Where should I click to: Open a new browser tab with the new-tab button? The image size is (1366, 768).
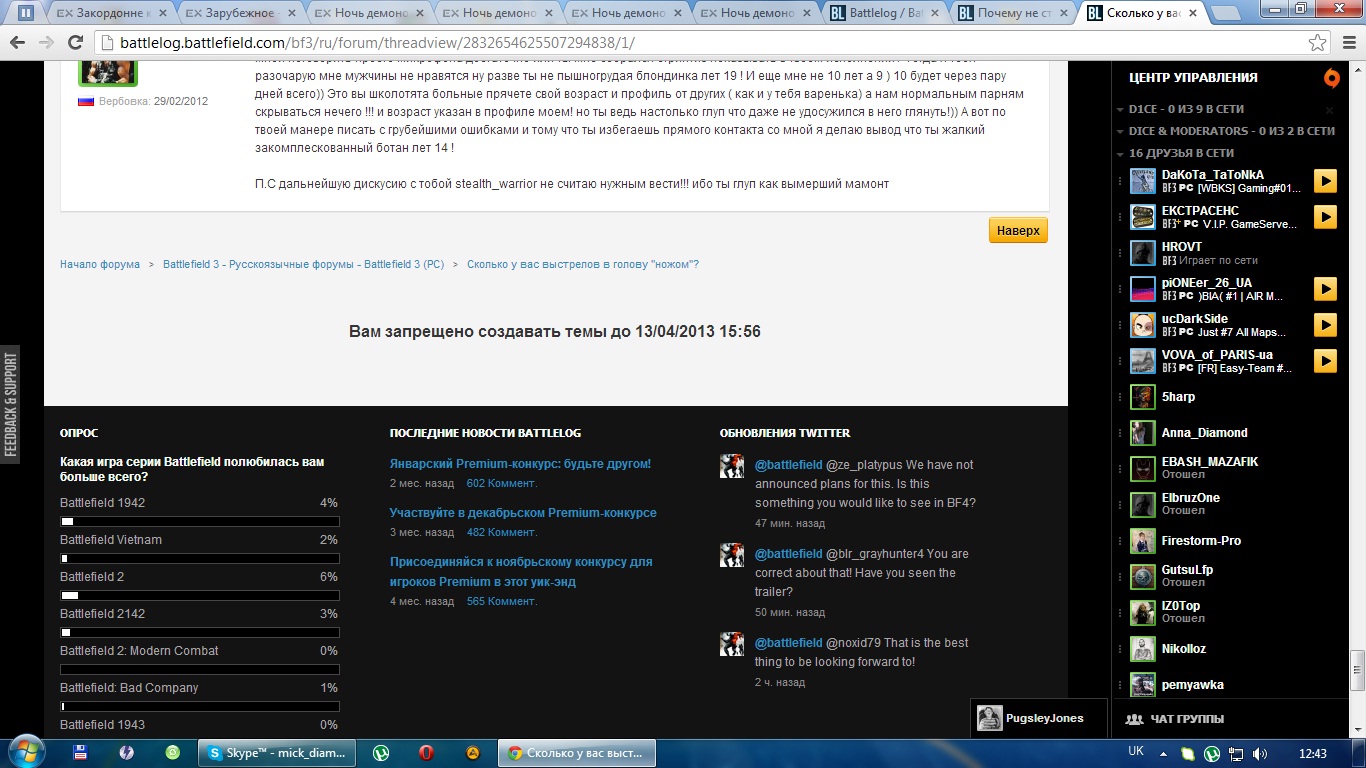point(1226,13)
